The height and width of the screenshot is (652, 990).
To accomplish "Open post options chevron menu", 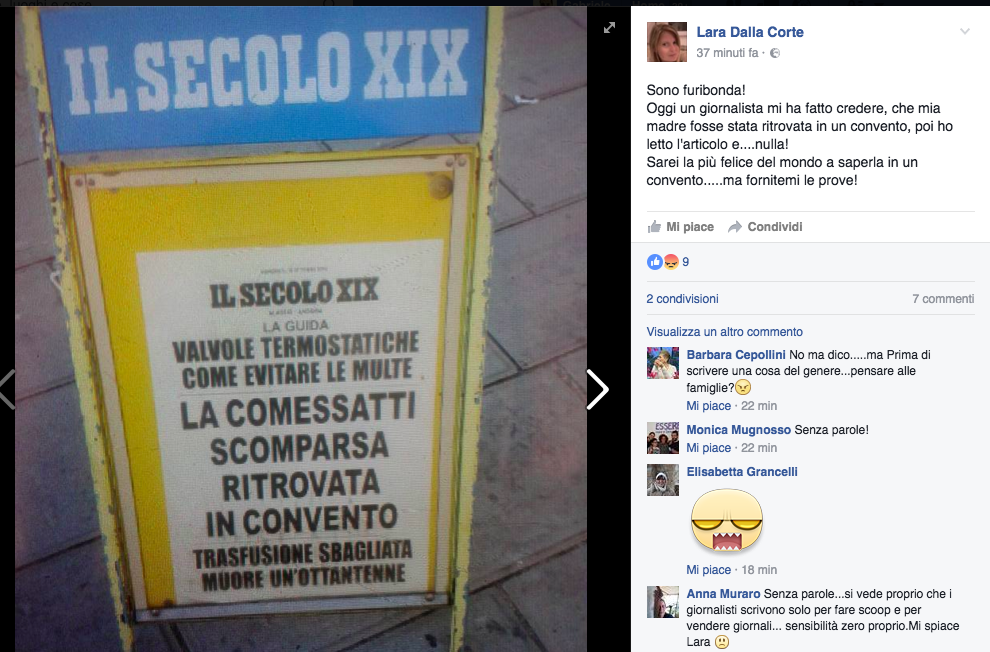I will (x=965, y=32).
